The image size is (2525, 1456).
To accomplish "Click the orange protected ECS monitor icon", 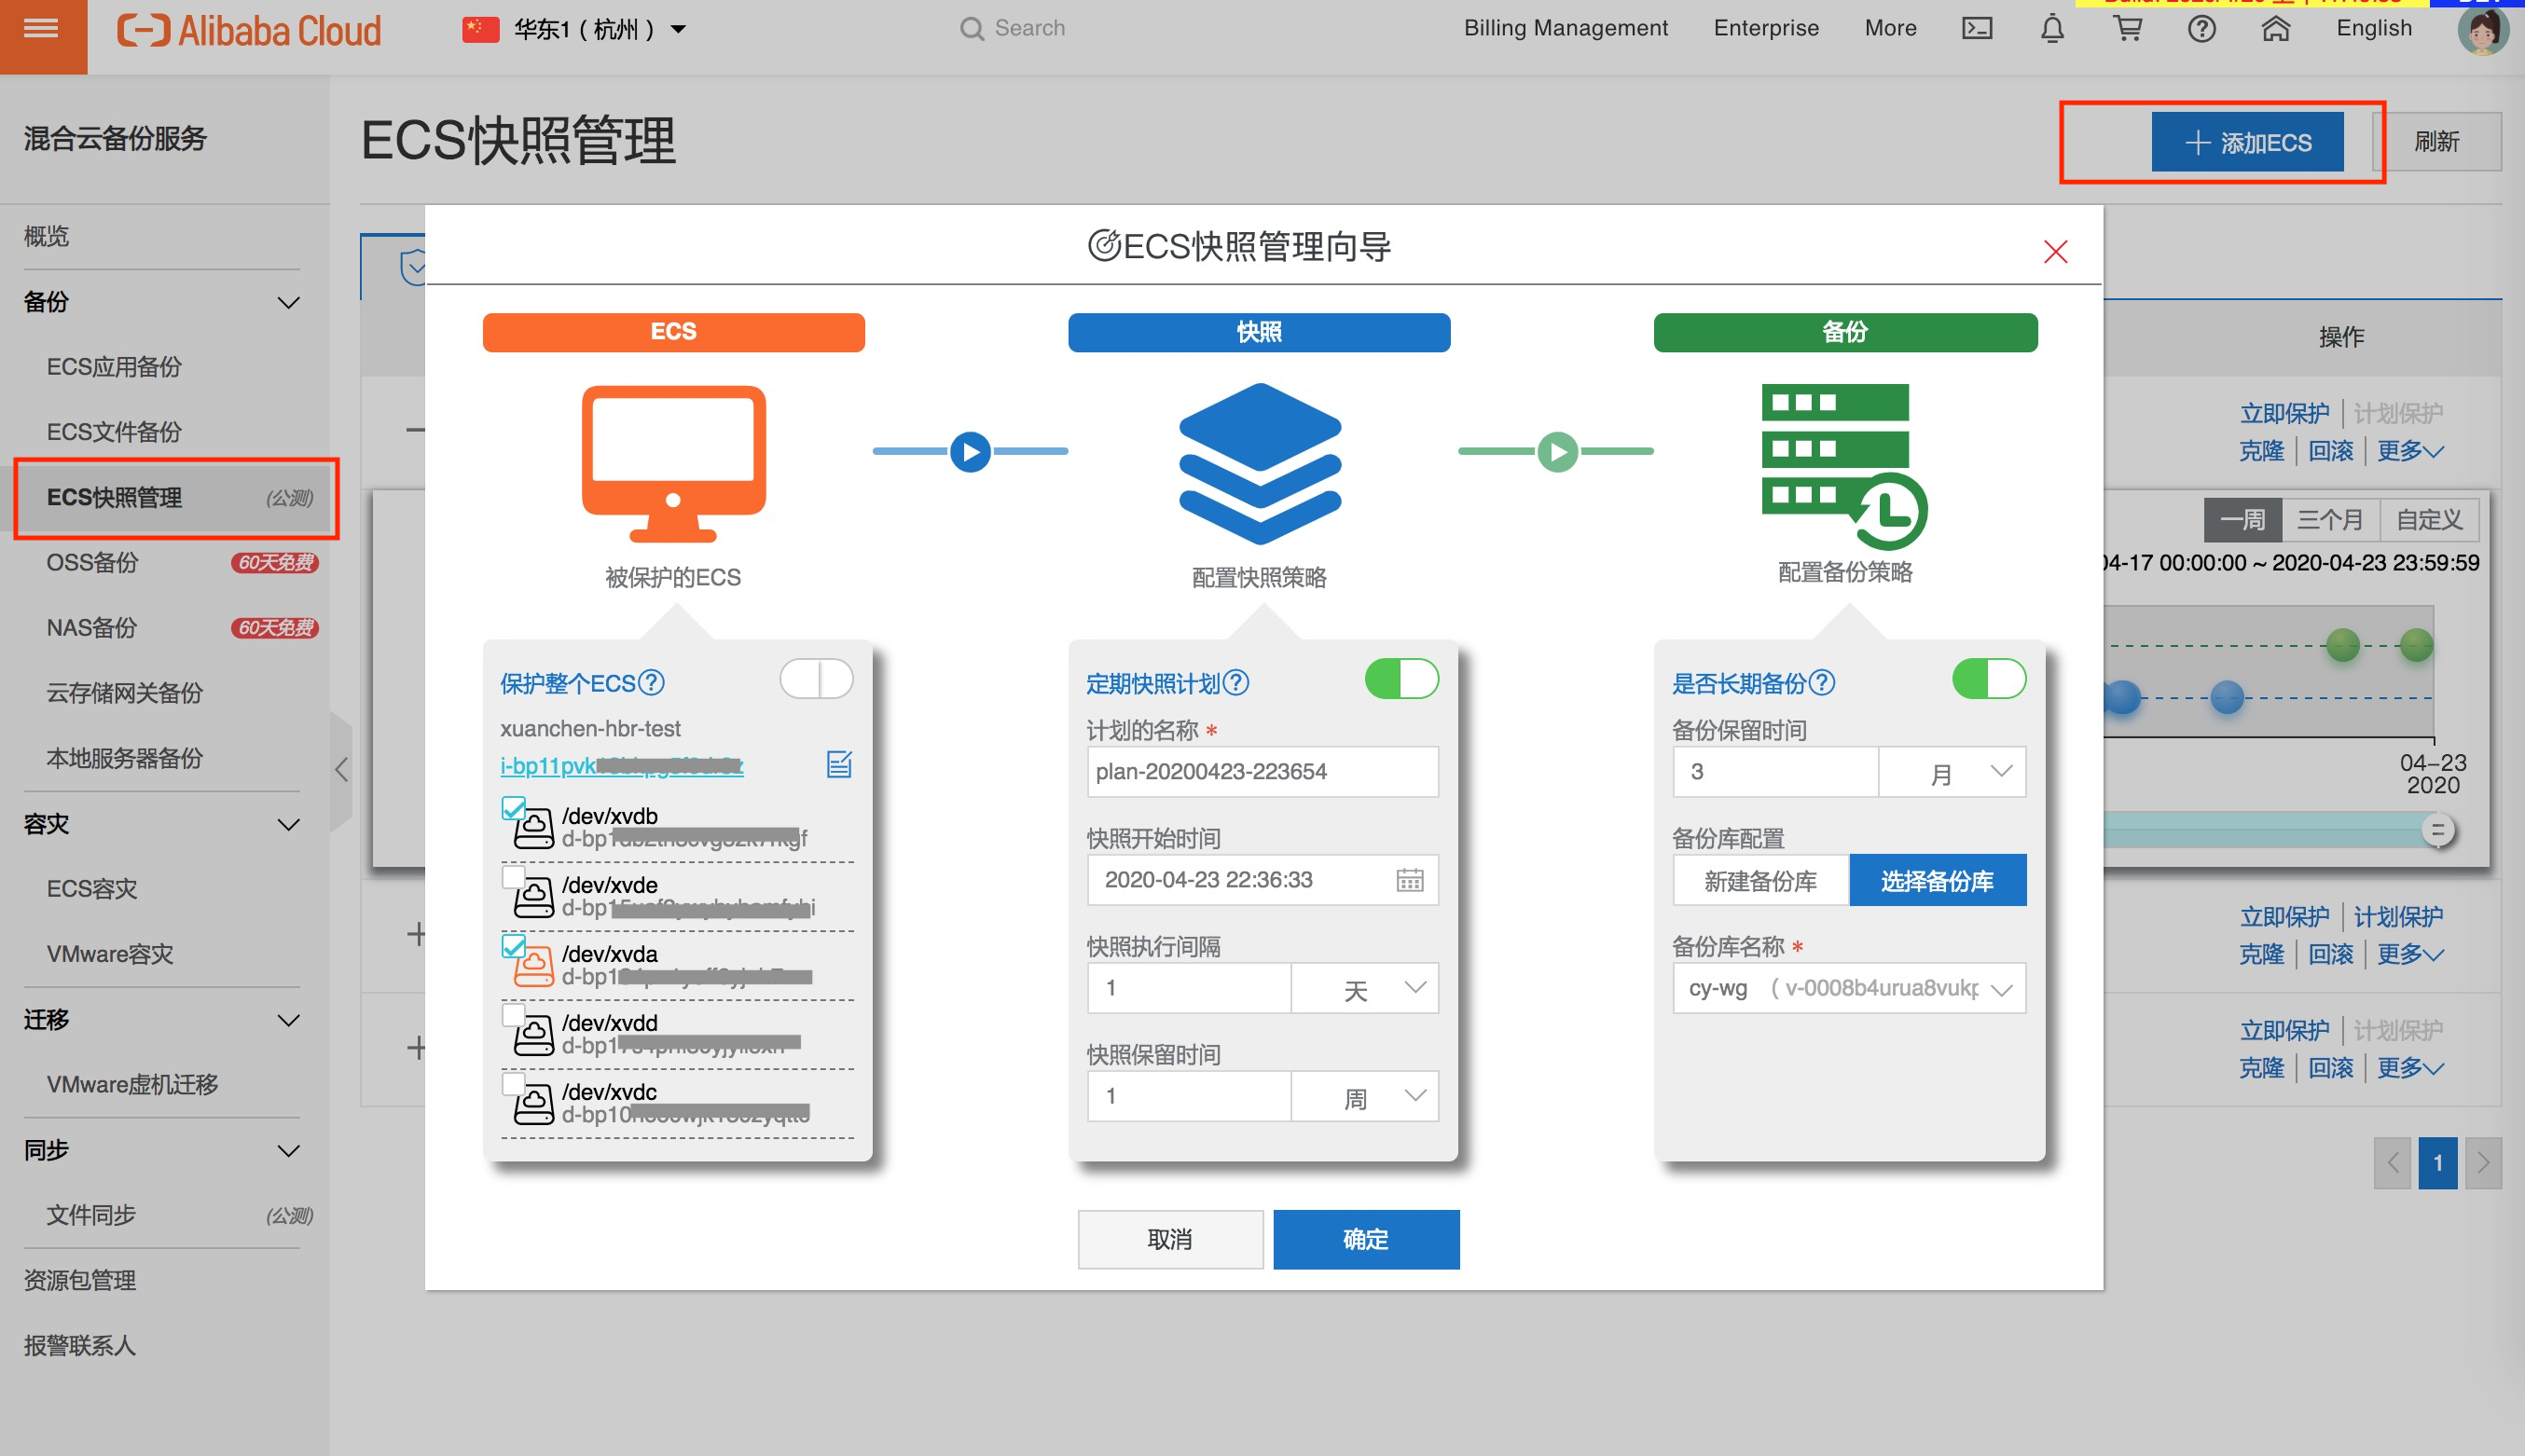I will (x=674, y=464).
